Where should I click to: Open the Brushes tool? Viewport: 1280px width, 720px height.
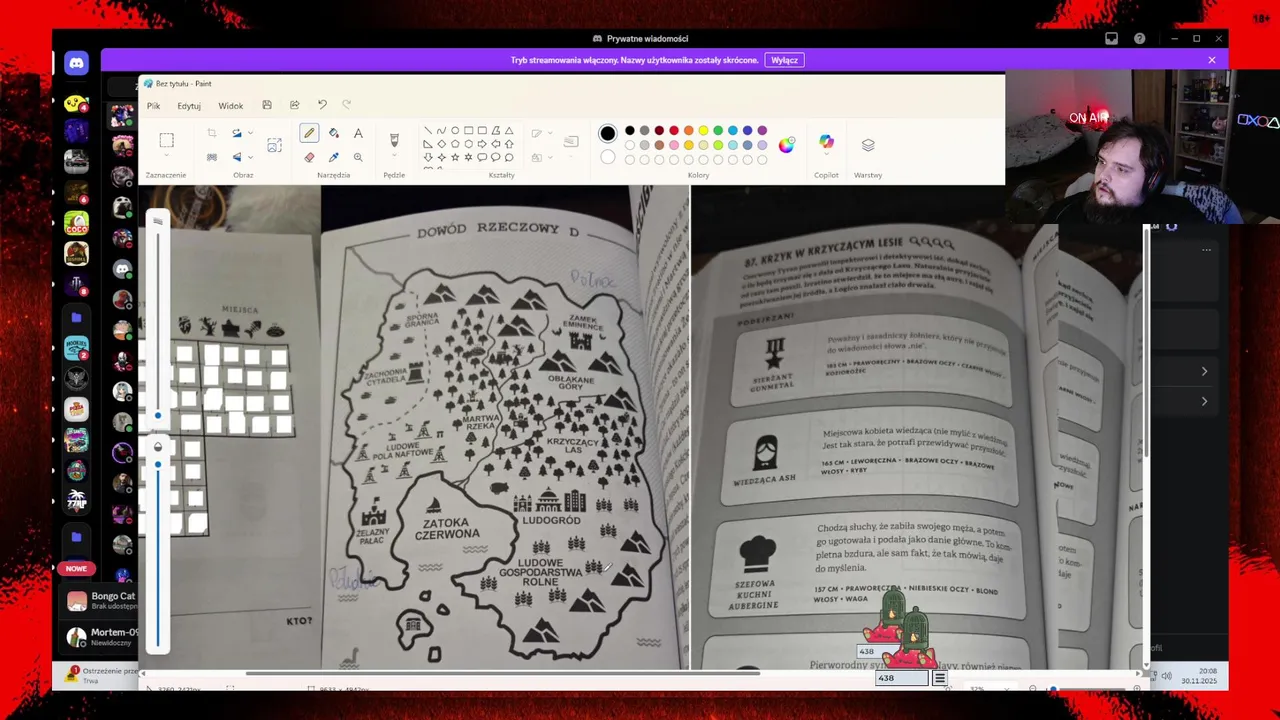pos(394,140)
